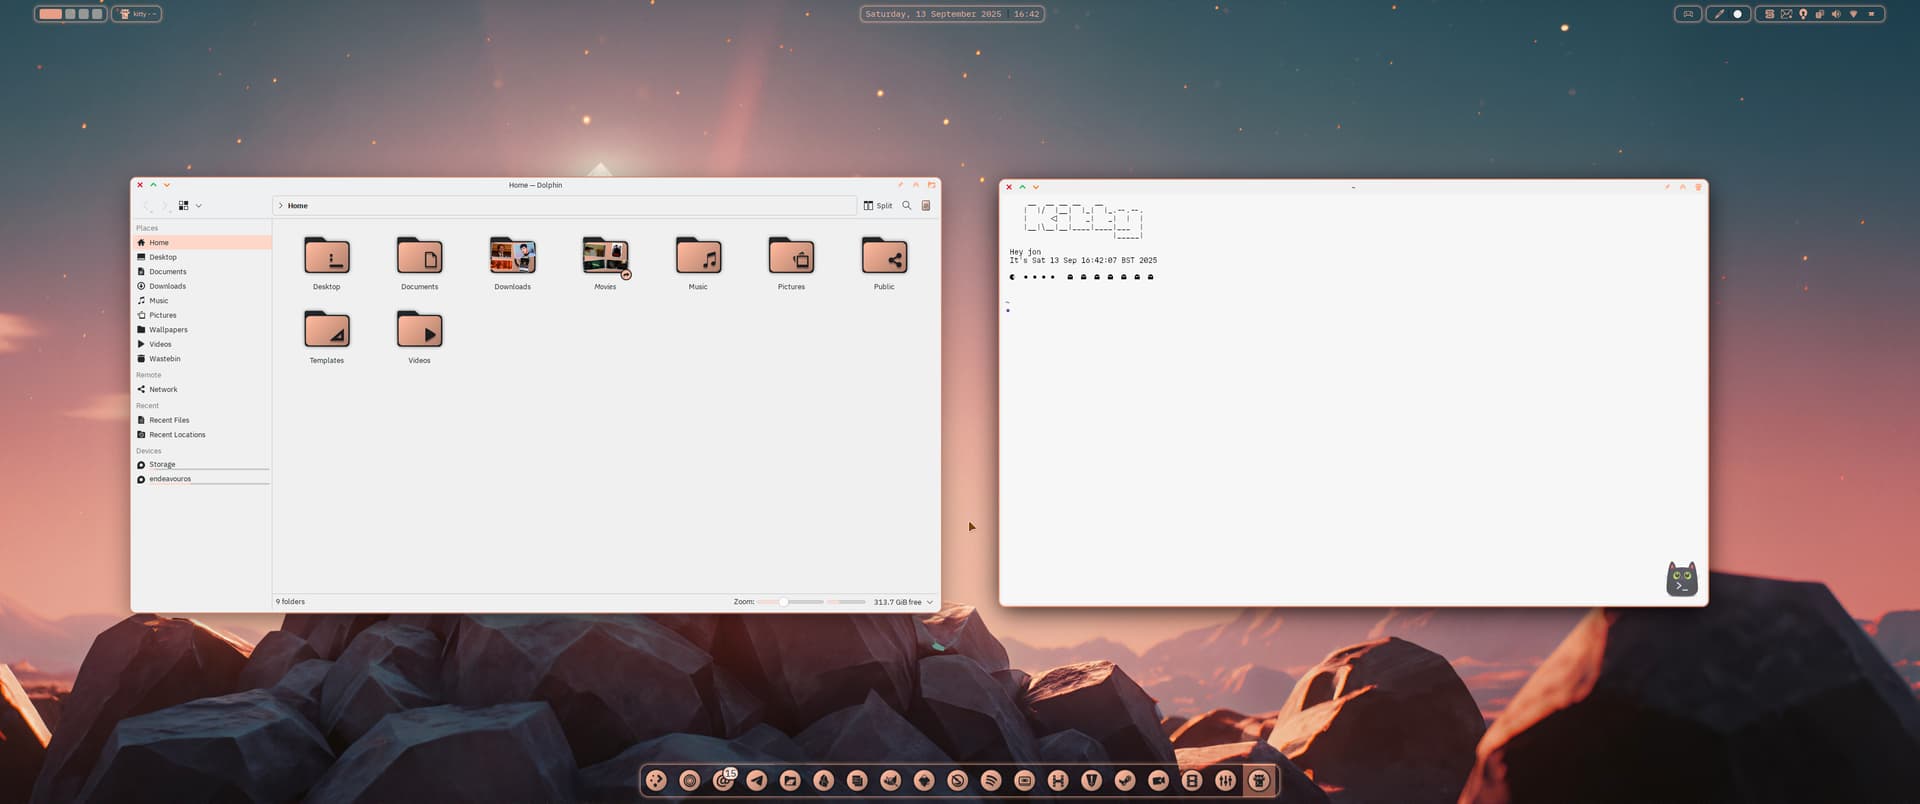Image resolution: width=1920 pixels, height=804 pixels.
Task: Open the Downloads folder icon
Action: point(512,258)
